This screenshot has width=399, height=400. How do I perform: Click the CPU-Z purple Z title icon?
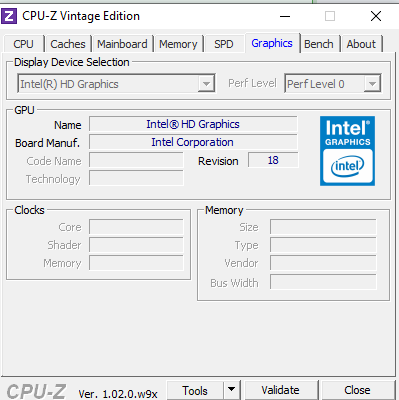click(x=9, y=16)
